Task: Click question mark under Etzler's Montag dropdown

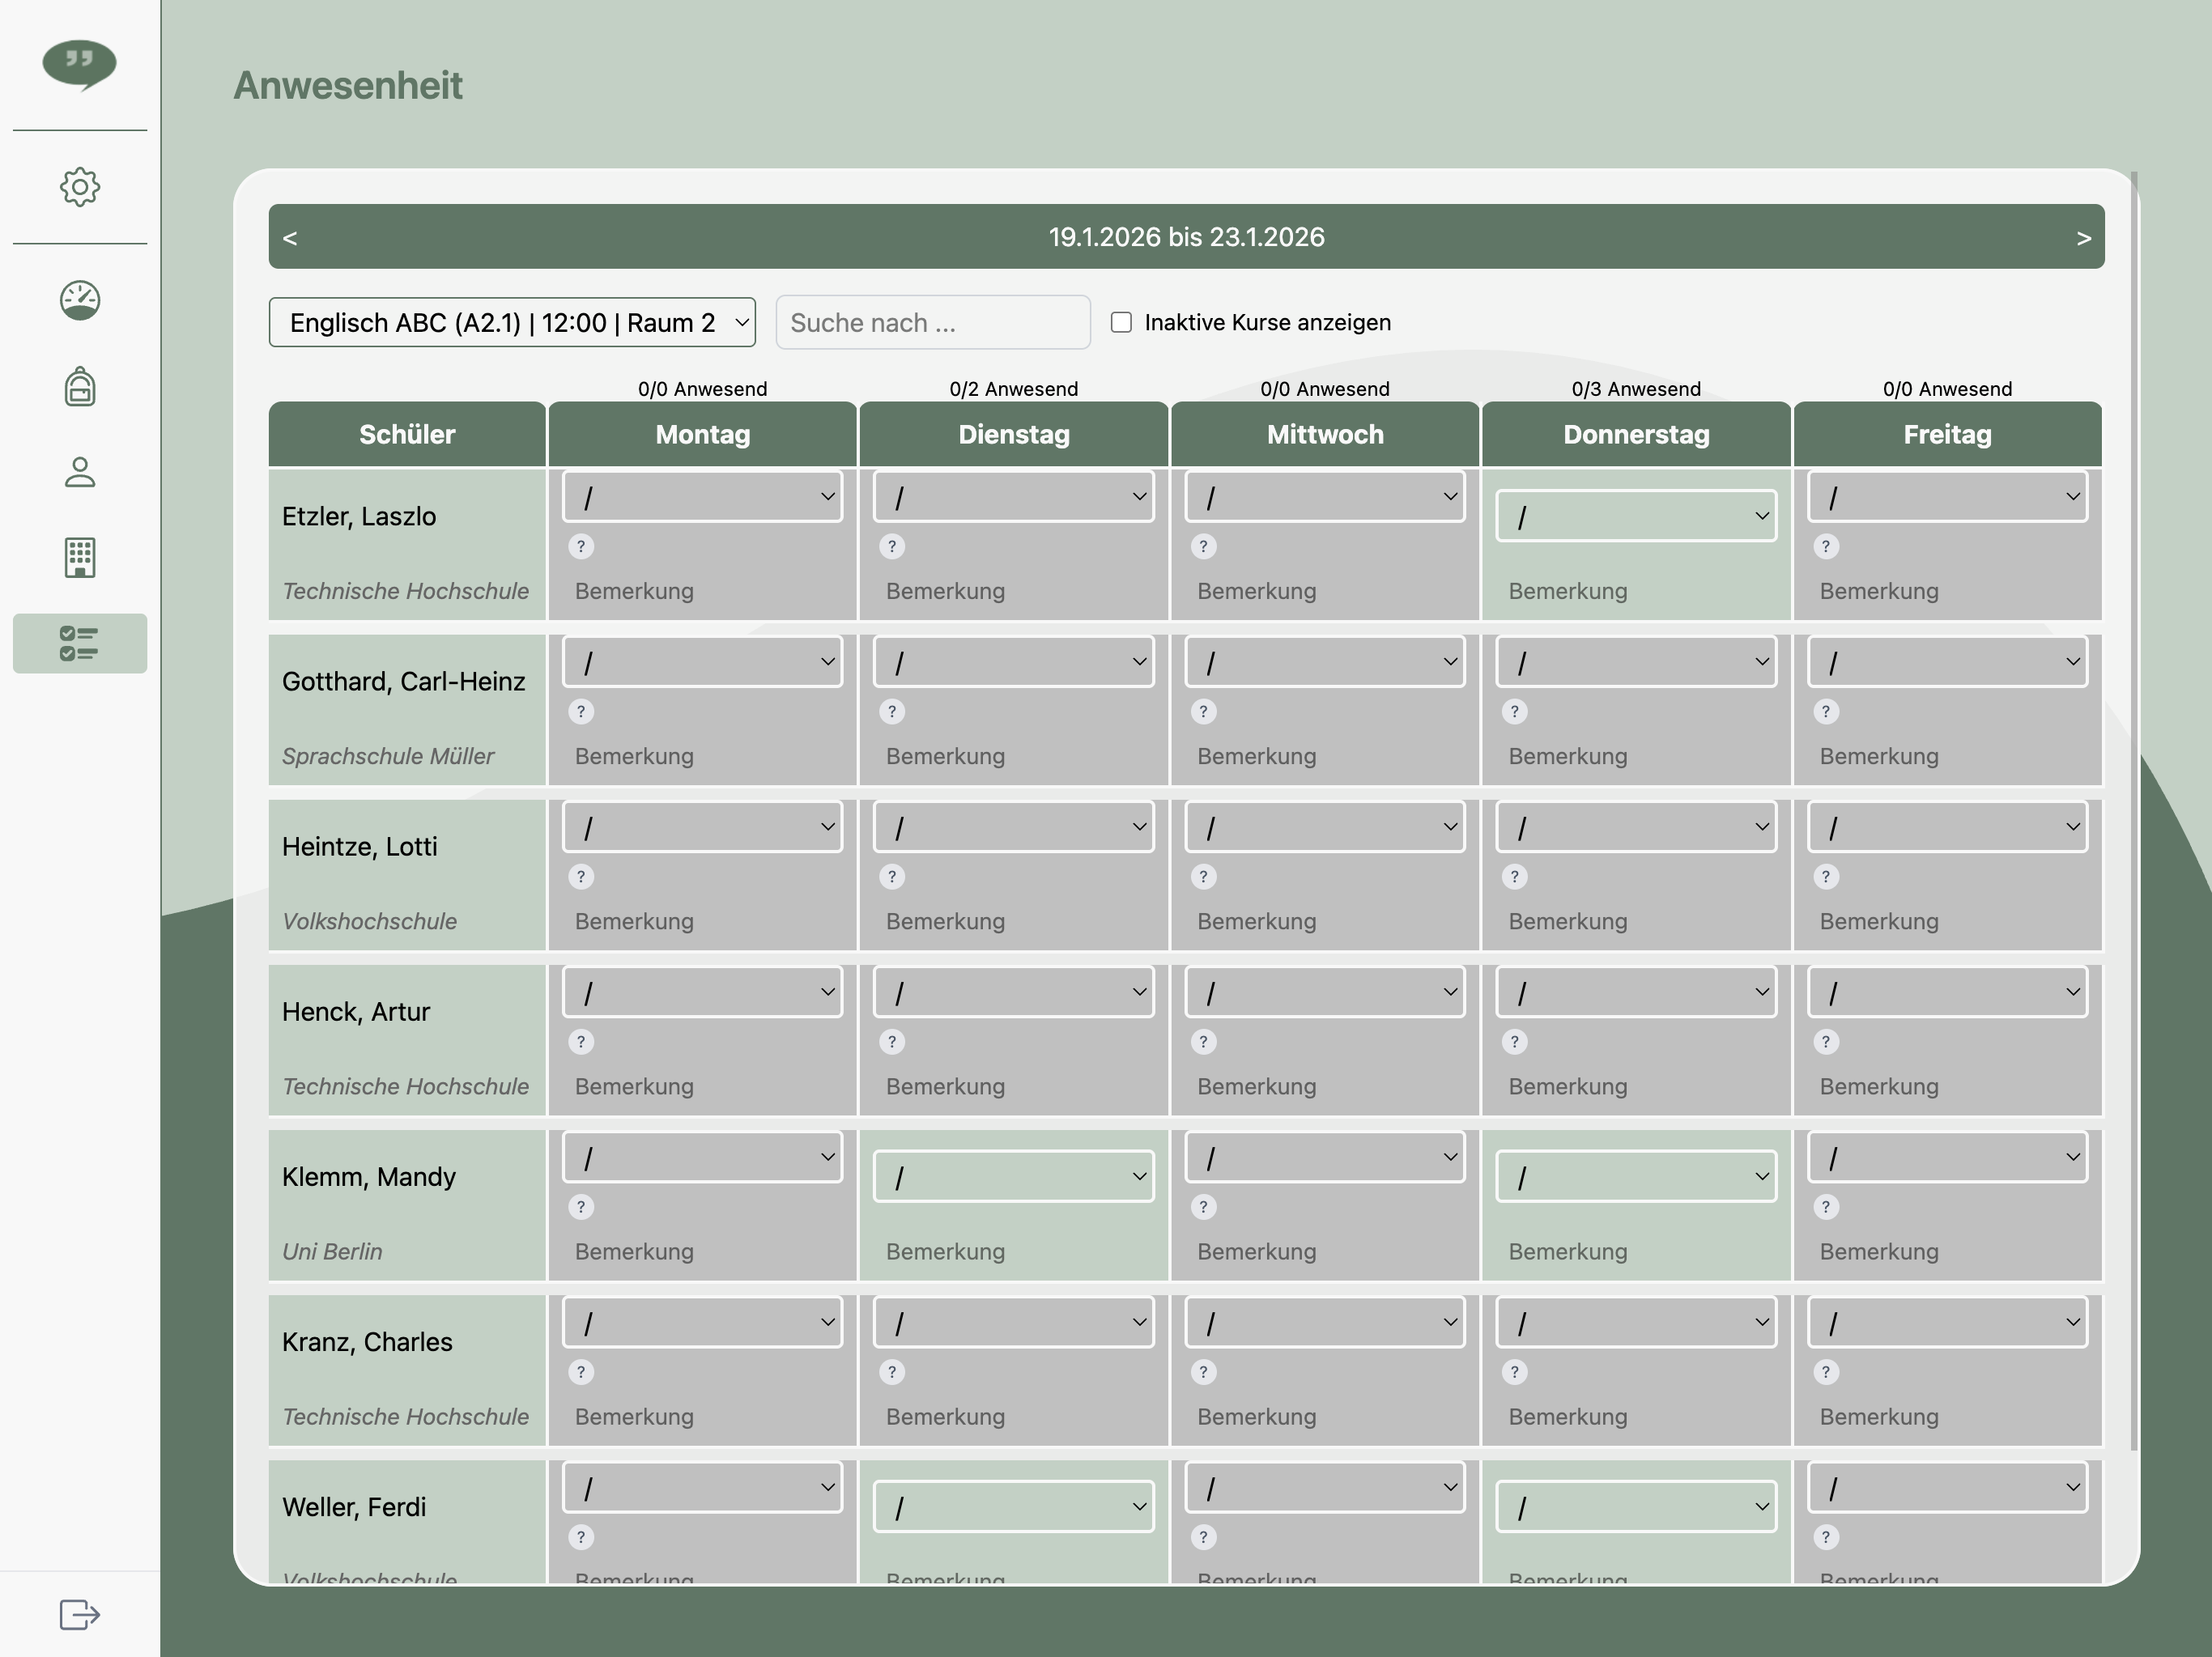Action: (581, 546)
